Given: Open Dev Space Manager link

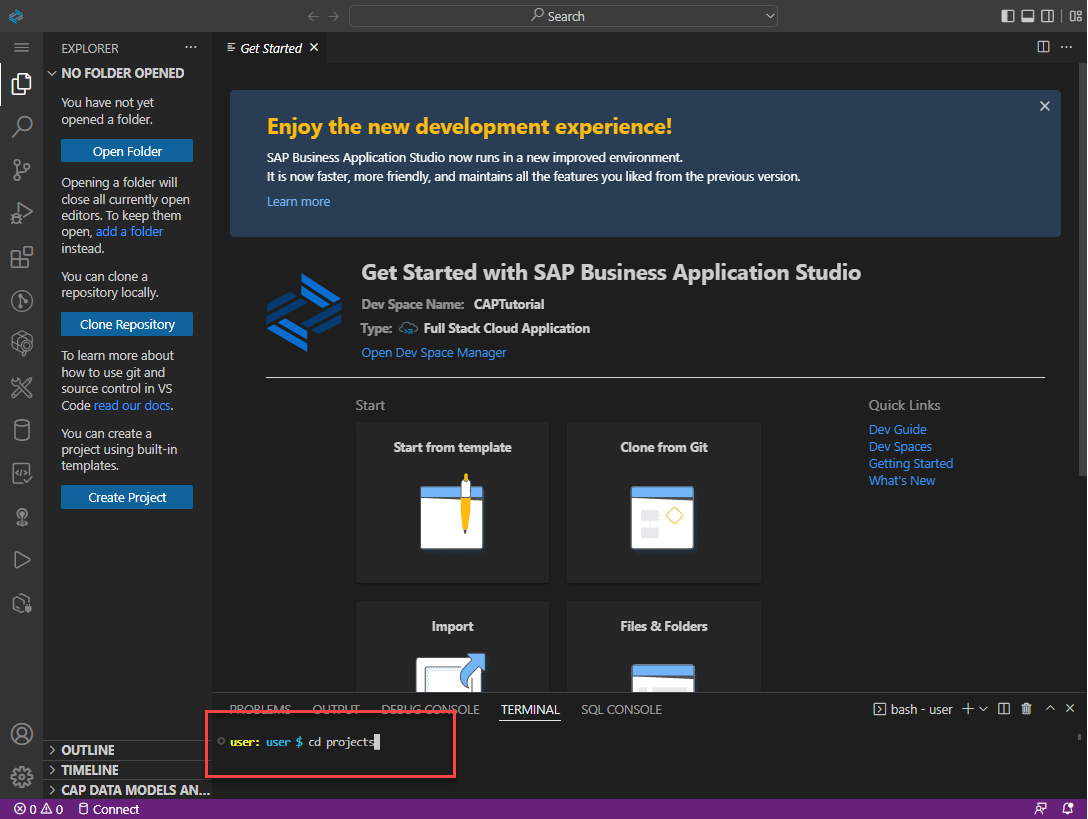Looking at the screenshot, I should [434, 353].
